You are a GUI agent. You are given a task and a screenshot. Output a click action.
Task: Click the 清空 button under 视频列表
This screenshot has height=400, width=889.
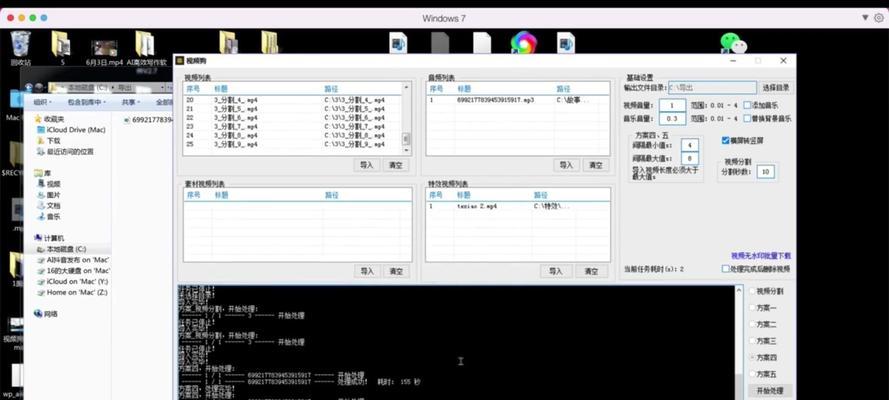pyautogui.click(x=396, y=165)
